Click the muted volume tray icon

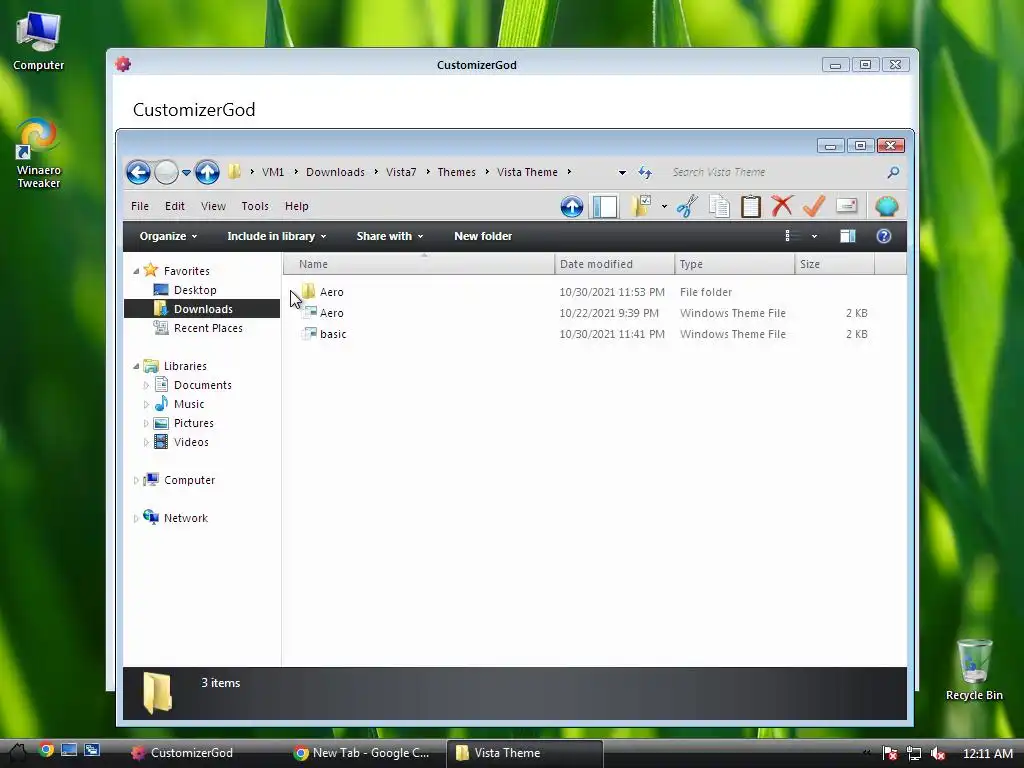(x=938, y=753)
